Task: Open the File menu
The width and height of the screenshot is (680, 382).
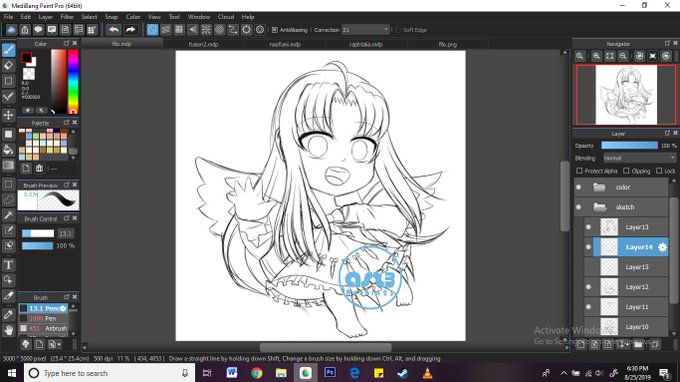Action: (8, 17)
